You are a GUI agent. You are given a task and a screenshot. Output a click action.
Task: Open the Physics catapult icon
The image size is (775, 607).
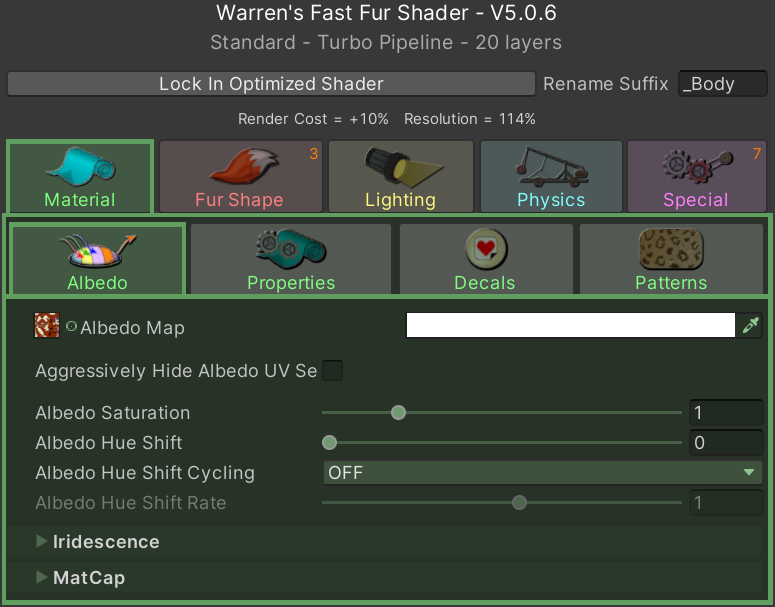tap(550, 166)
